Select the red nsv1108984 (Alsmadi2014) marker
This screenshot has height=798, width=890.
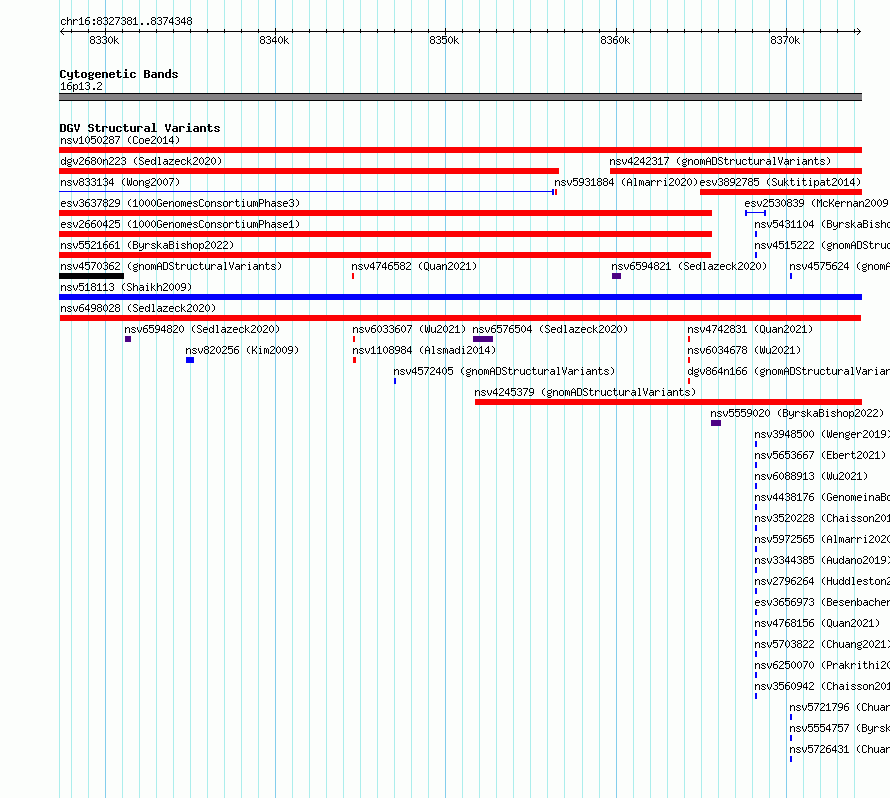coord(355,360)
